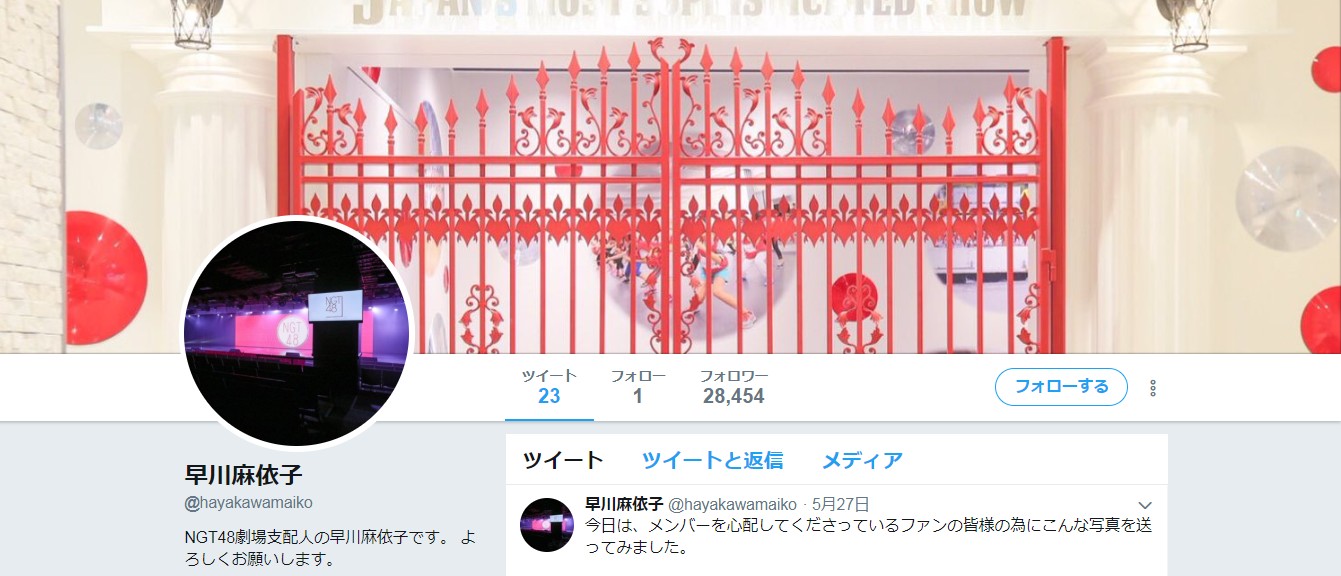Open the tweet's 5月27日 timestamp link
Image resolution: width=1341 pixels, height=576 pixels.
coord(841,504)
